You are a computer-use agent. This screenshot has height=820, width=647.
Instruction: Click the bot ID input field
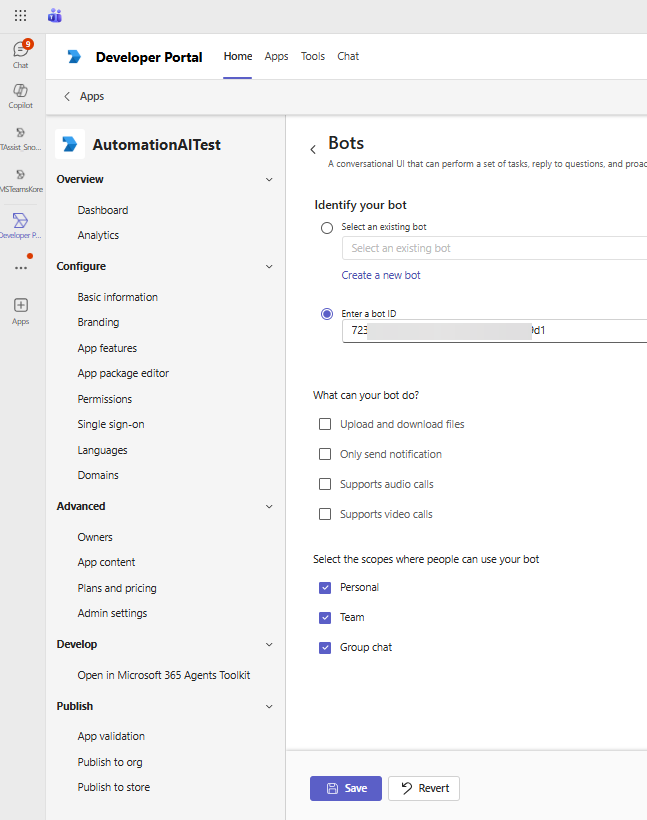pos(494,330)
